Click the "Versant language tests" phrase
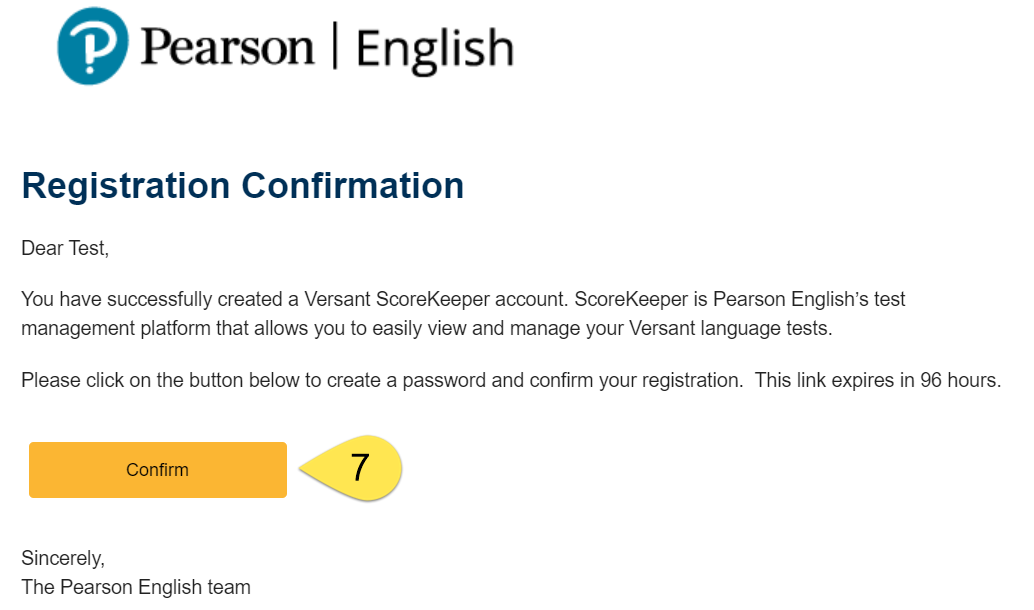Screen dimensions: 1034x610 (741, 328)
